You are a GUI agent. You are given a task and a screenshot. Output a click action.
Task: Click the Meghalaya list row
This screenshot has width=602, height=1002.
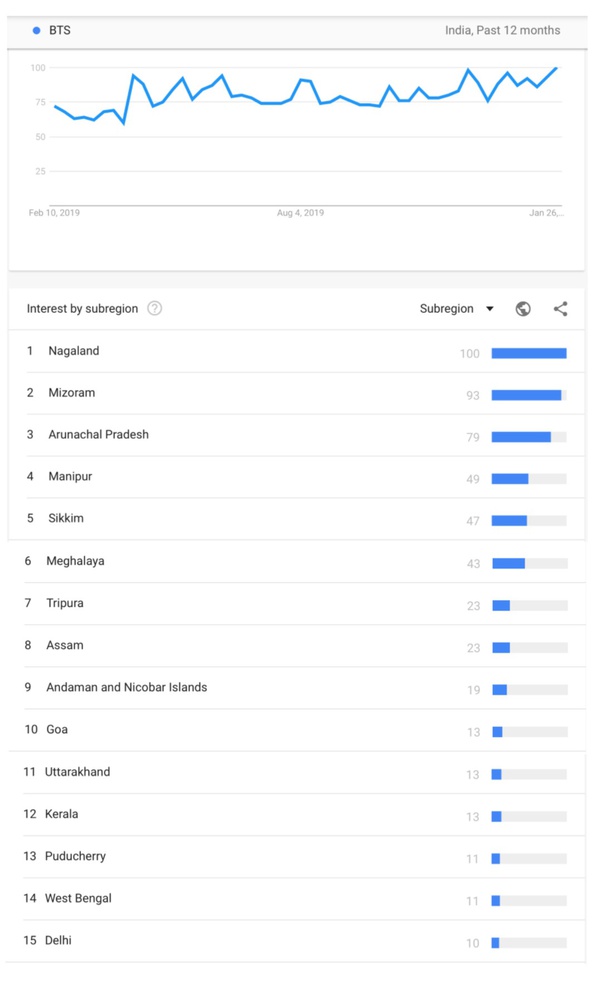point(74,561)
